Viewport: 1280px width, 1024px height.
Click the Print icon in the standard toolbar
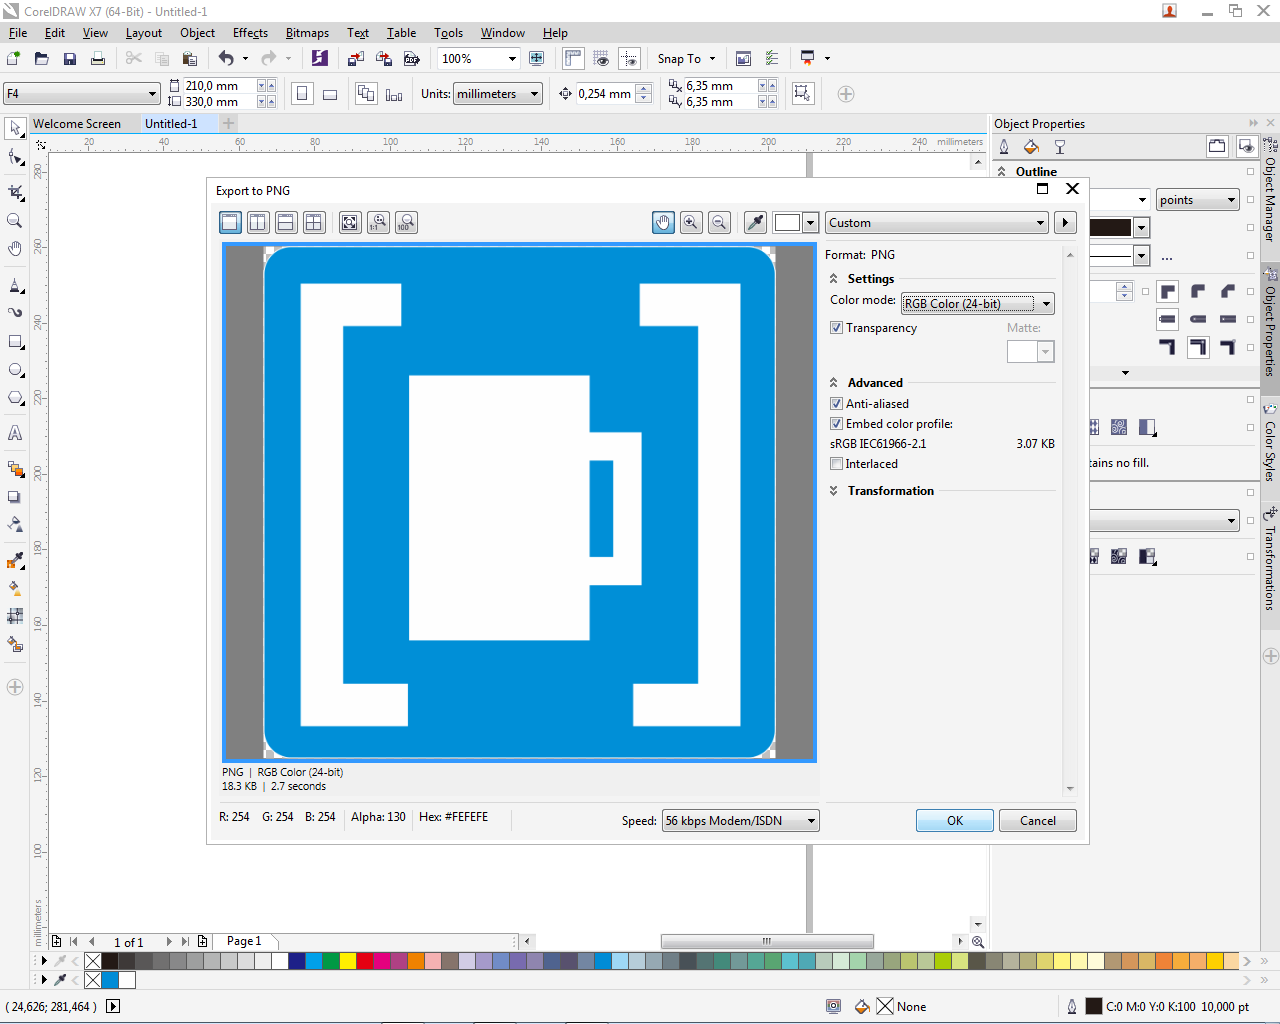click(x=98, y=59)
